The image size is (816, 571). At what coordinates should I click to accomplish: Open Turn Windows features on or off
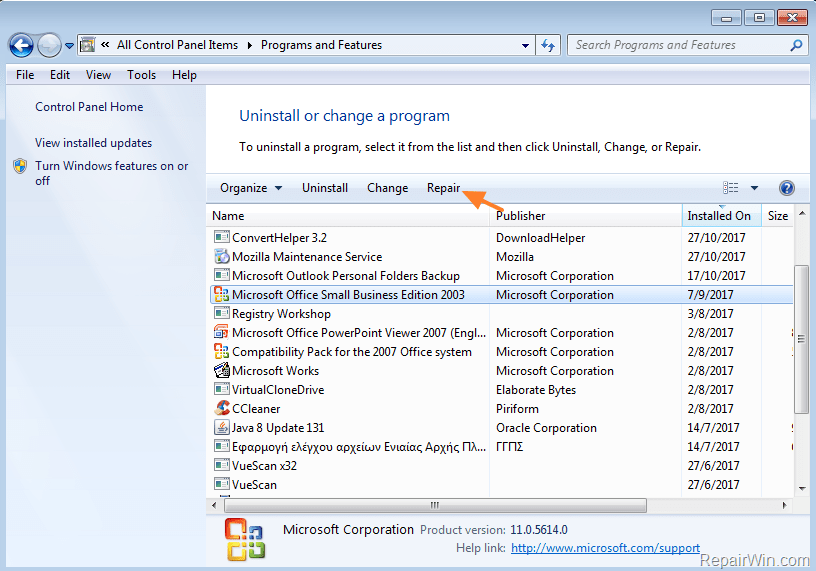tap(111, 173)
